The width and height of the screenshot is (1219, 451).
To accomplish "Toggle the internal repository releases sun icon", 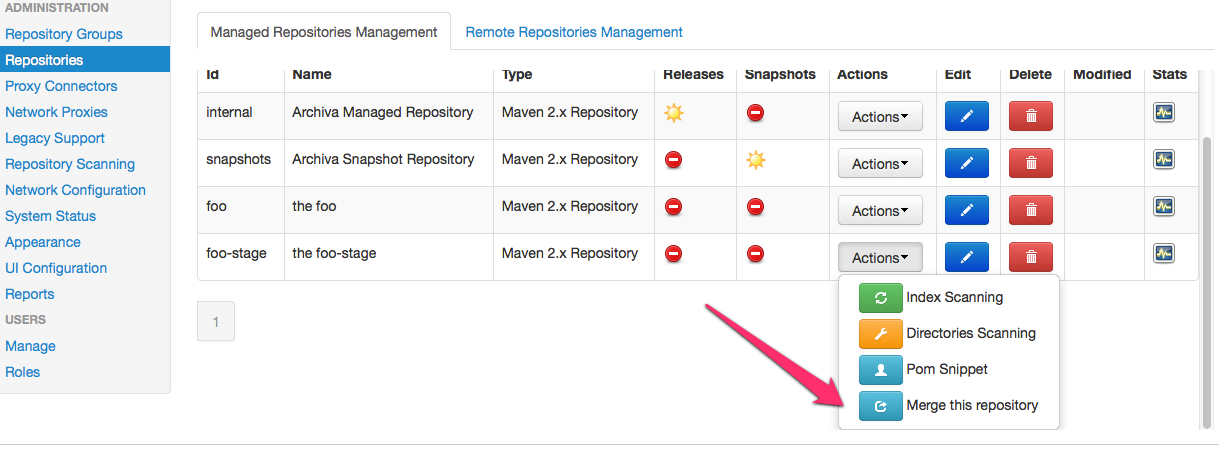I will tap(674, 113).
